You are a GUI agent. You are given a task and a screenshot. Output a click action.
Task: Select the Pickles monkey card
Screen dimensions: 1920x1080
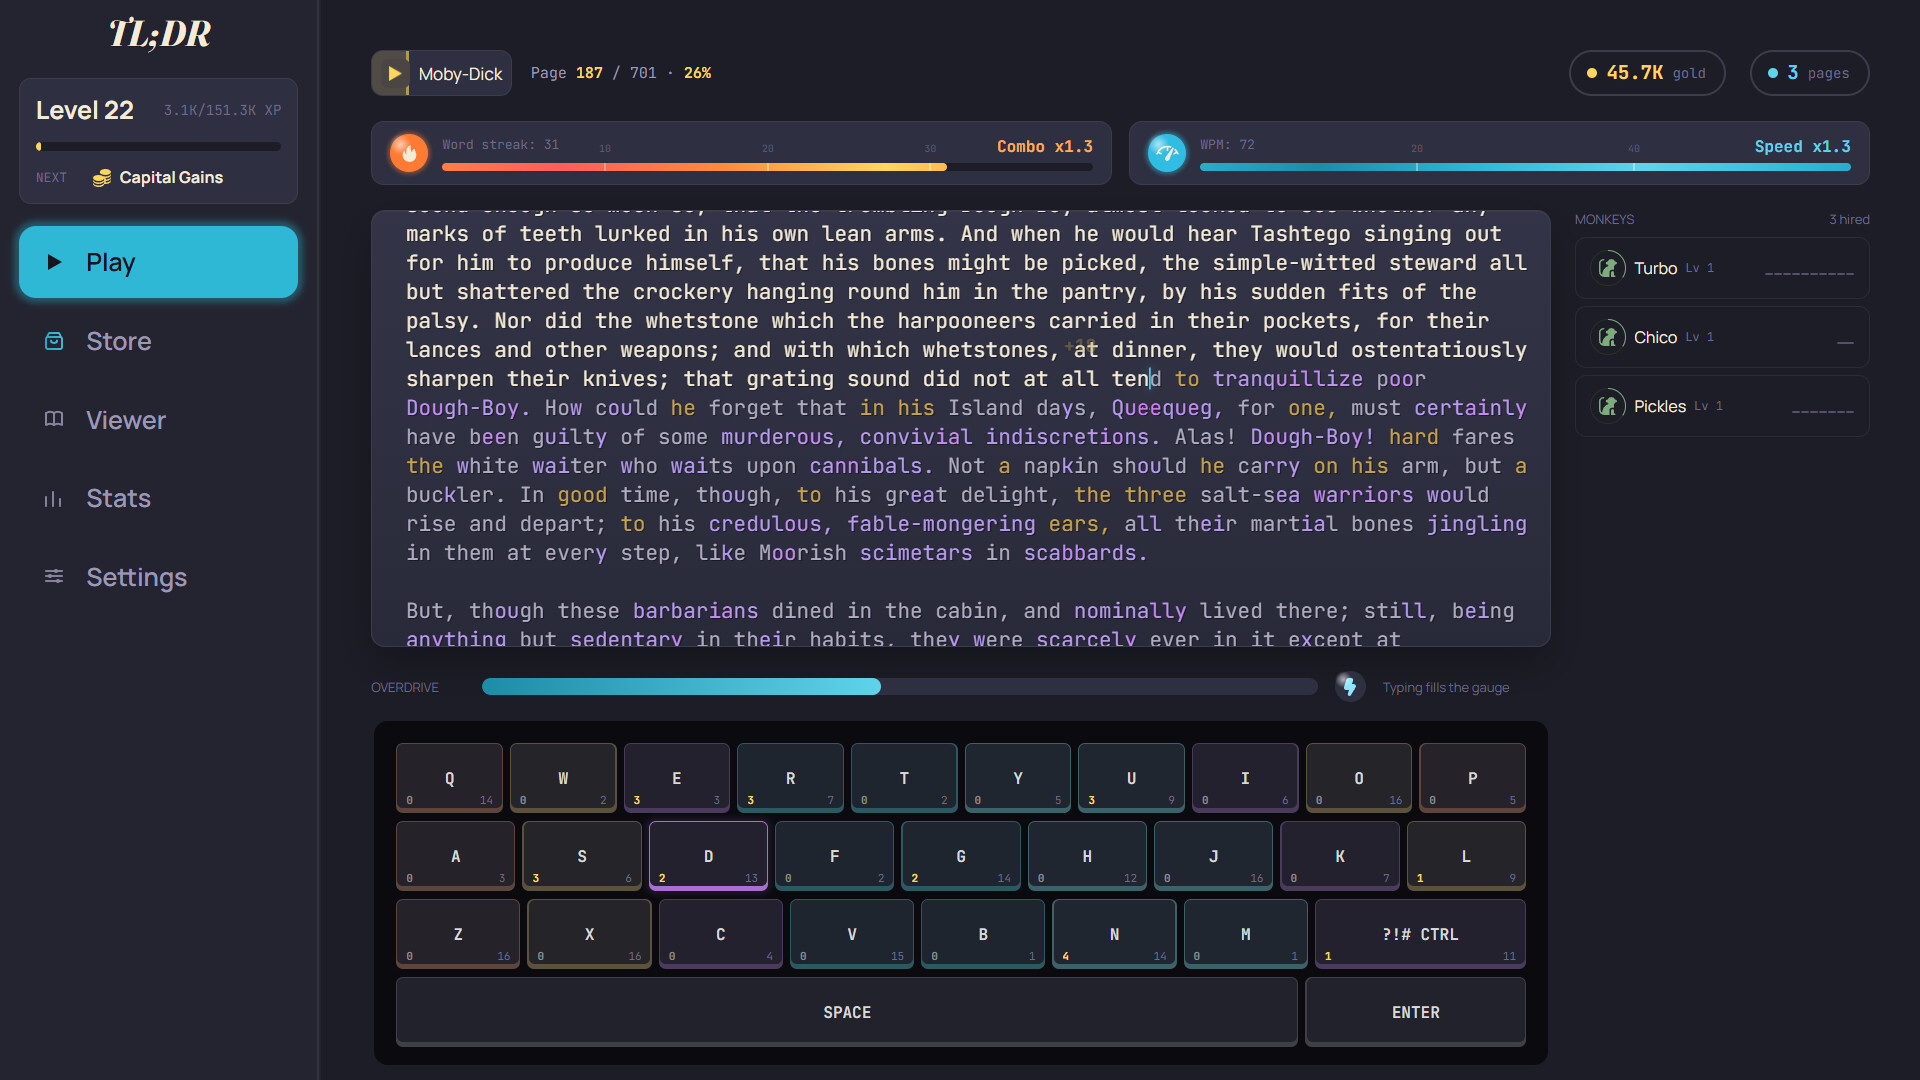point(1722,406)
